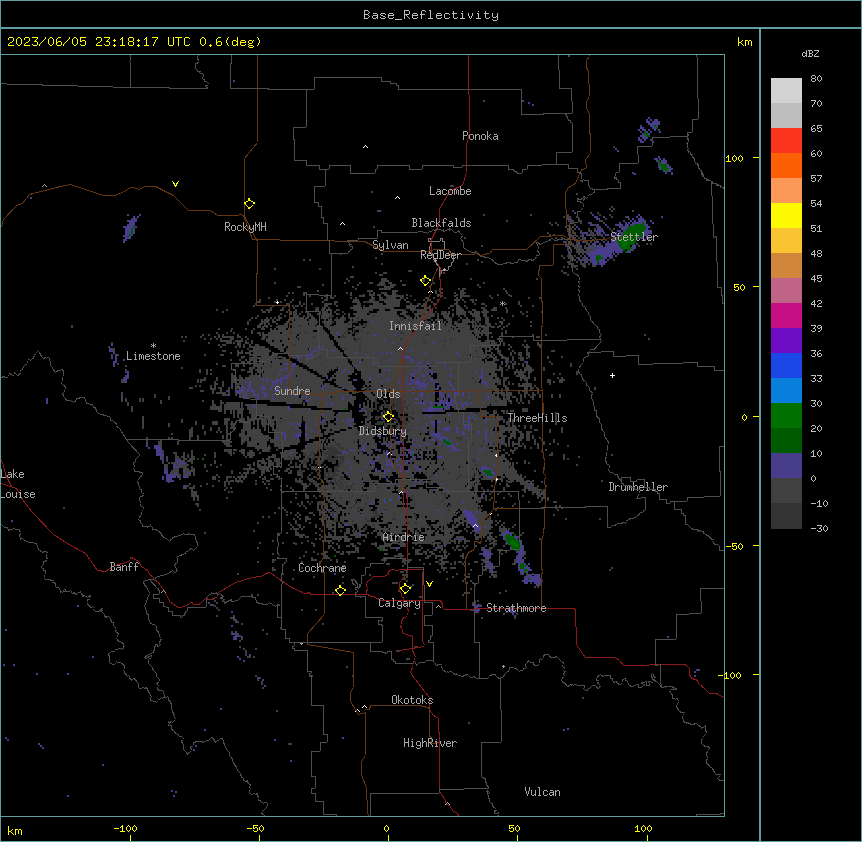Image resolution: width=862 pixels, height=842 pixels.
Task: Click the 80 value on the dBZ scale
Action: [816, 79]
